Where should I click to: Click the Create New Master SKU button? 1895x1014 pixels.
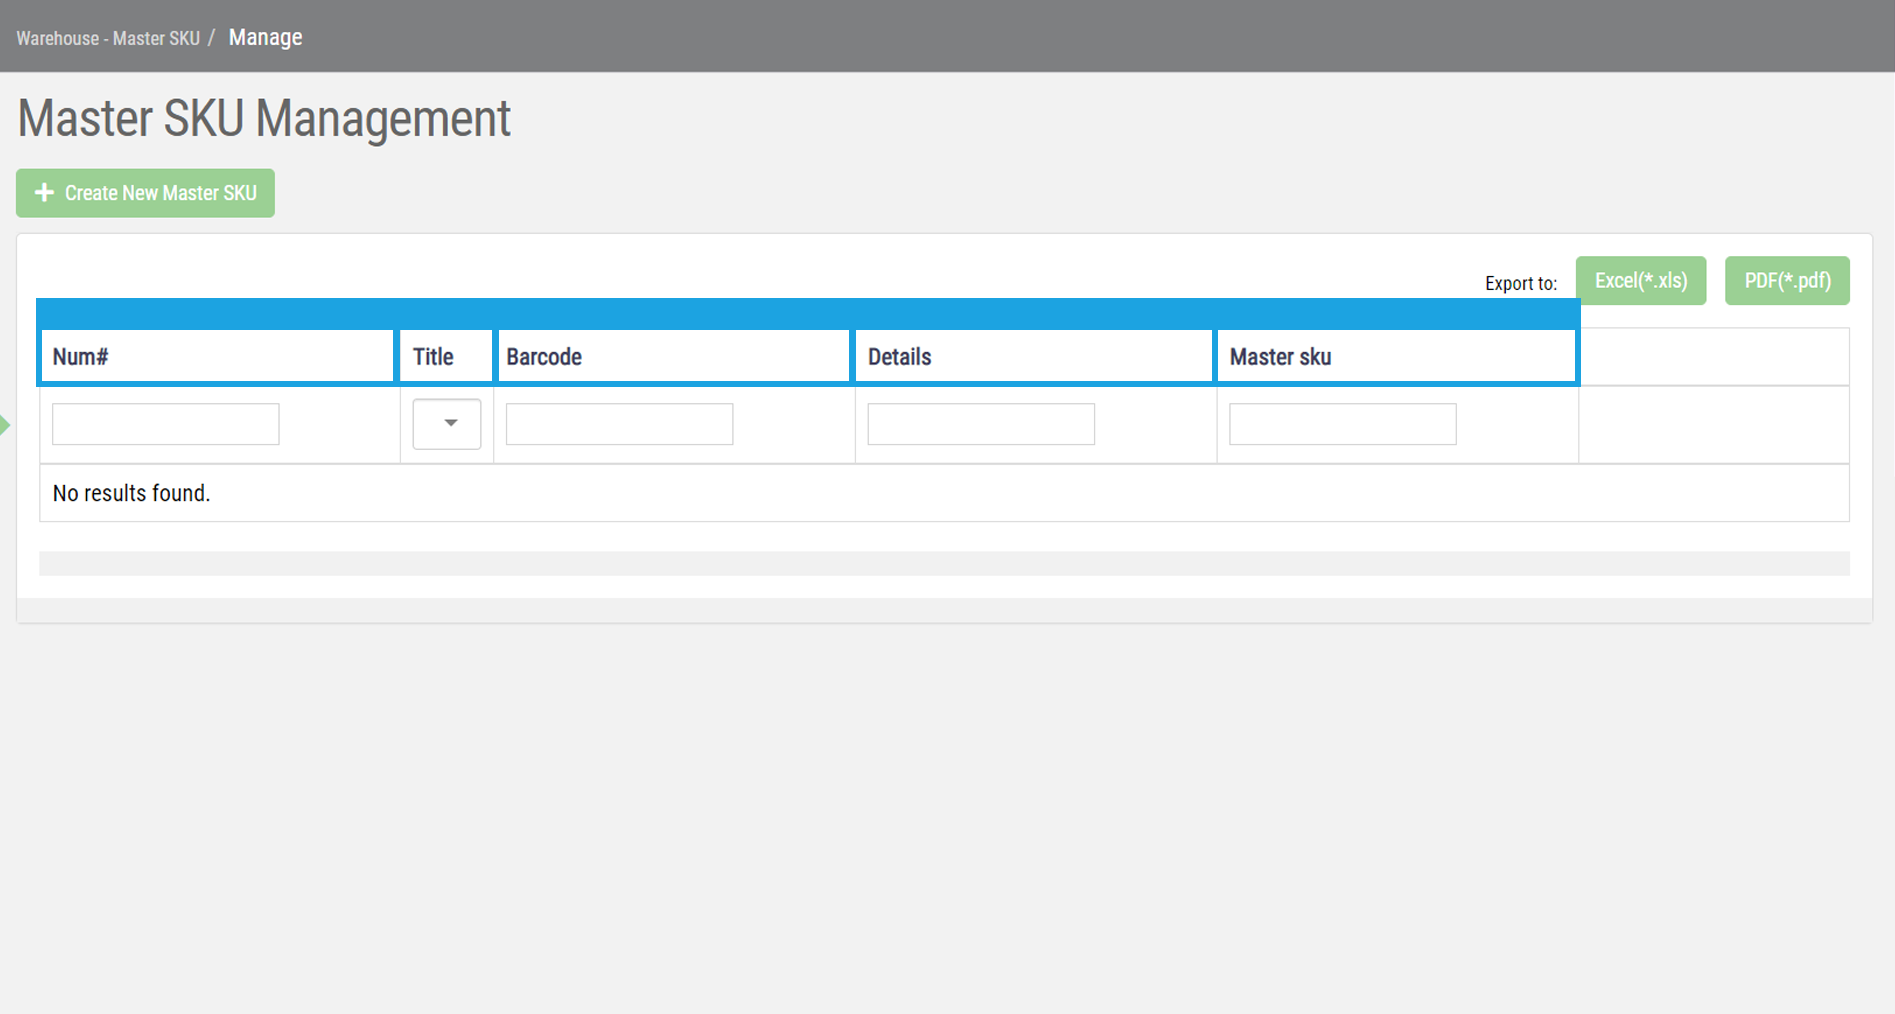[x=145, y=193]
